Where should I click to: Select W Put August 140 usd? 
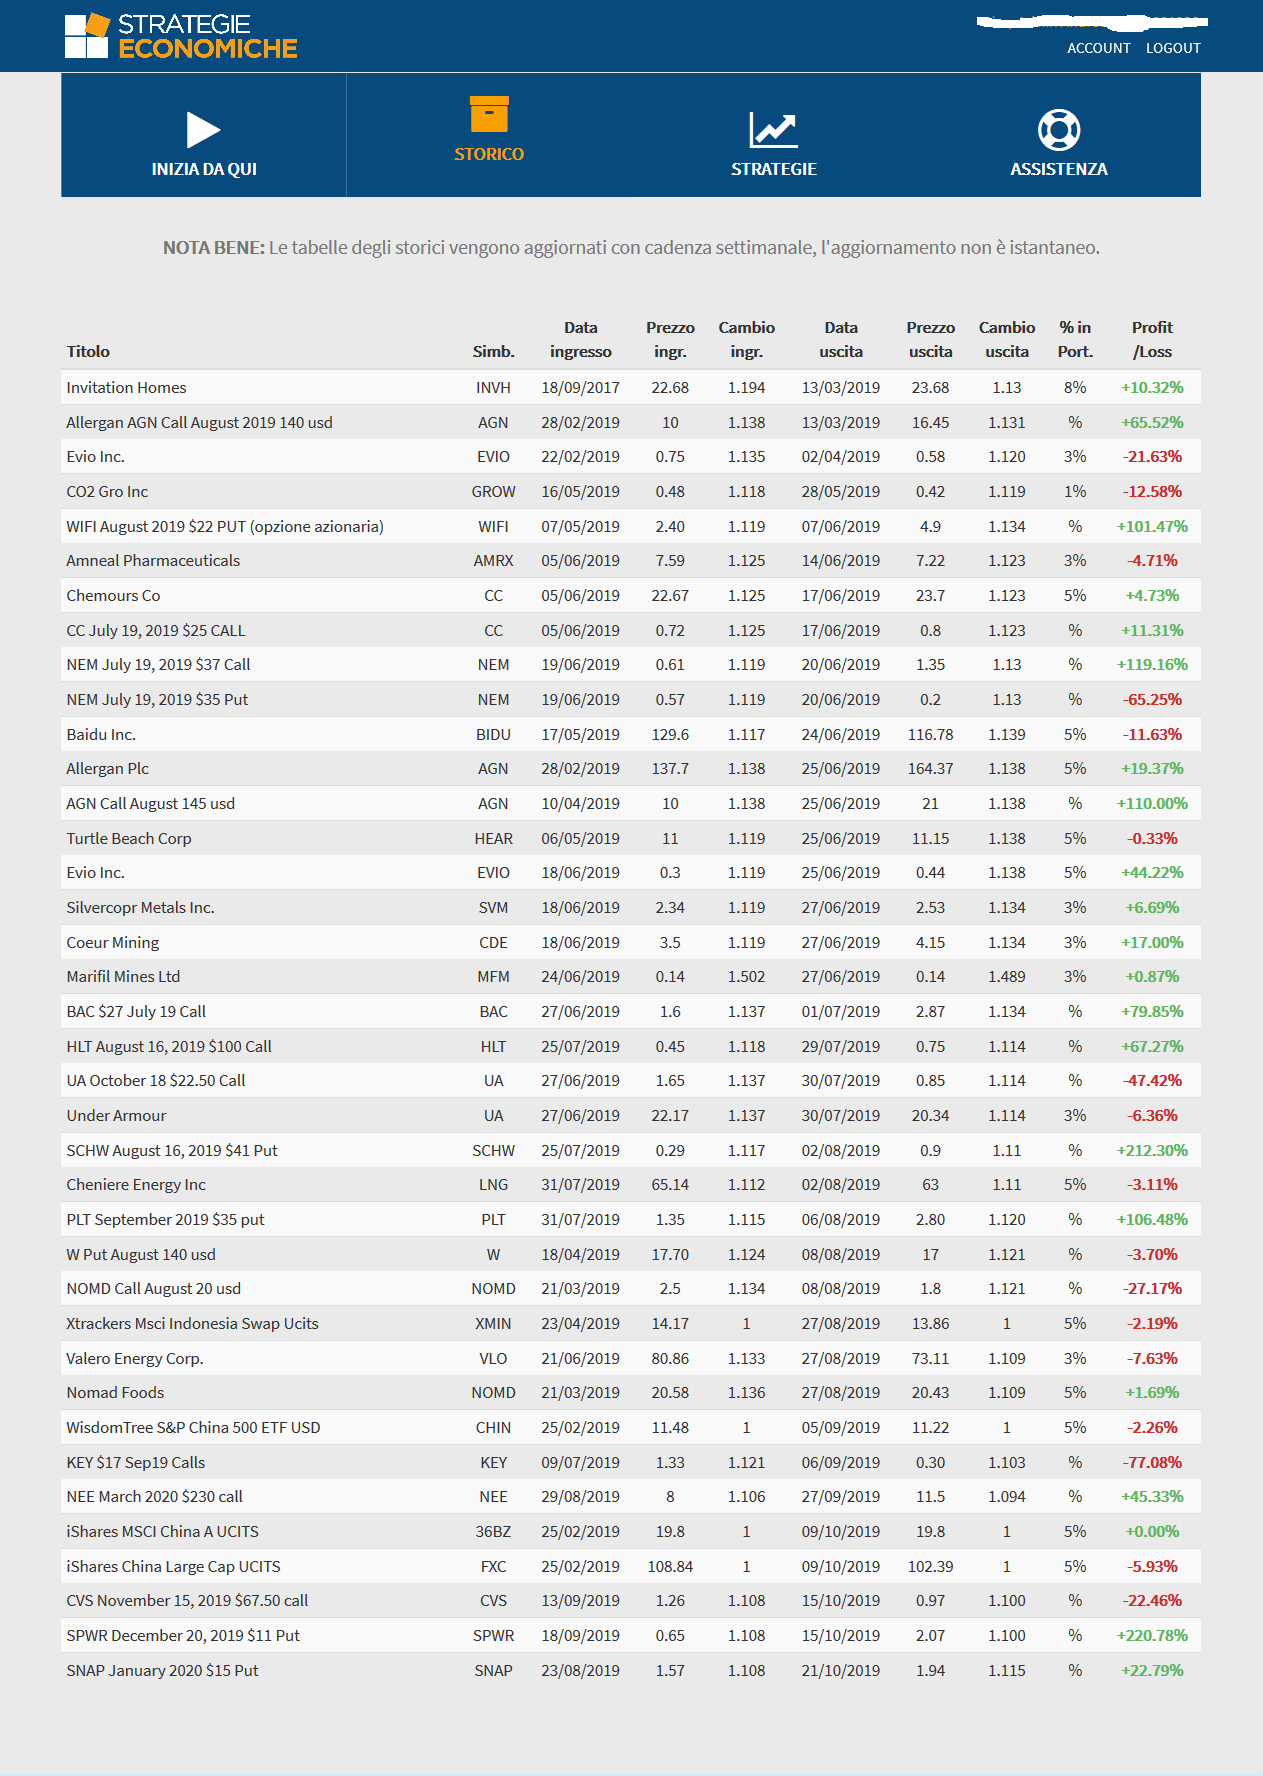coord(141,1254)
